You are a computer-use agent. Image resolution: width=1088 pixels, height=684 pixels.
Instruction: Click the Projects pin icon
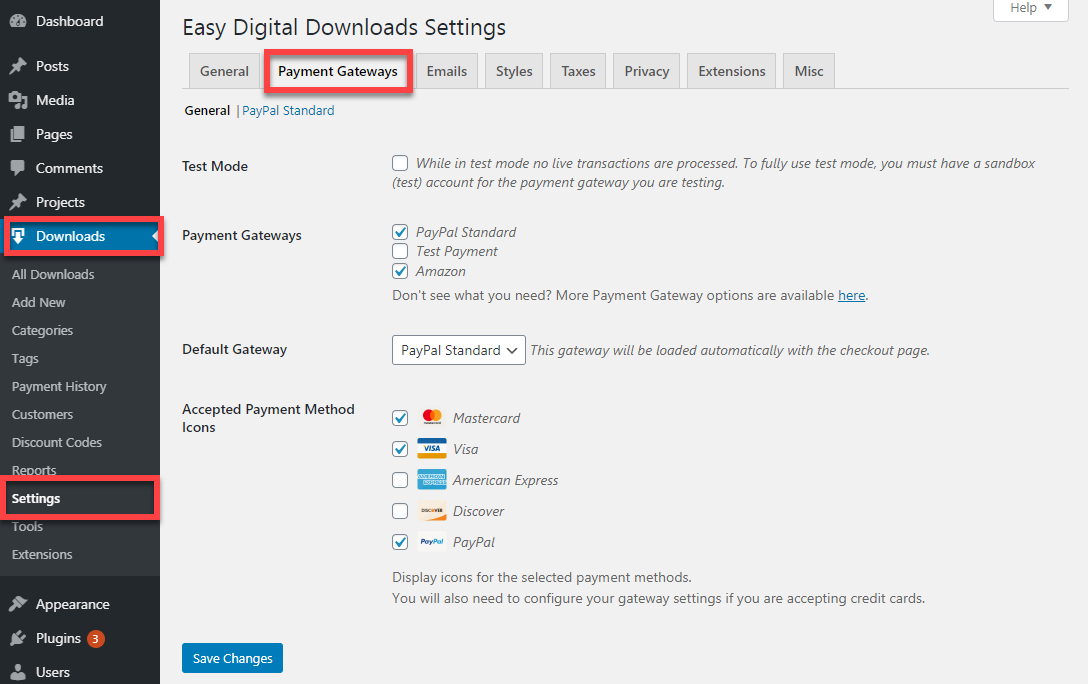click(18, 202)
